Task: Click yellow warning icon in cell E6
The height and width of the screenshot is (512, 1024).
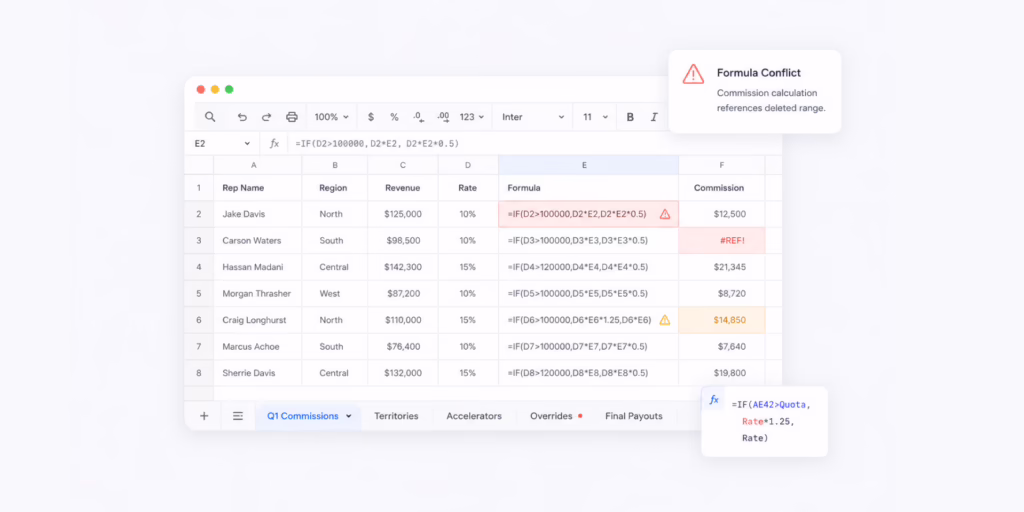Action: click(665, 320)
